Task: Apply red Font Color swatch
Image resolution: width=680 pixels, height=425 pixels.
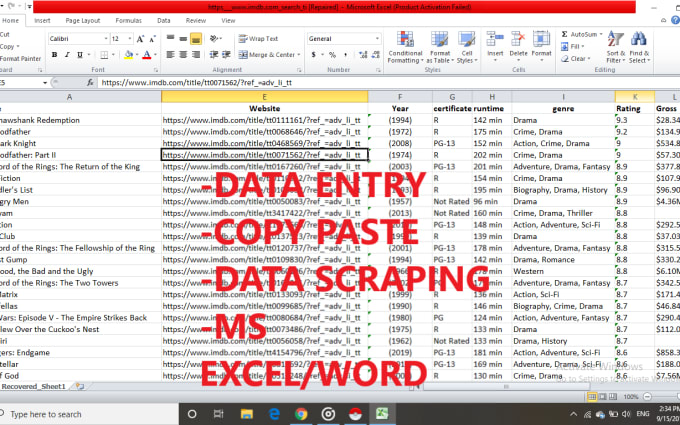Action: pyautogui.click(x=147, y=55)
